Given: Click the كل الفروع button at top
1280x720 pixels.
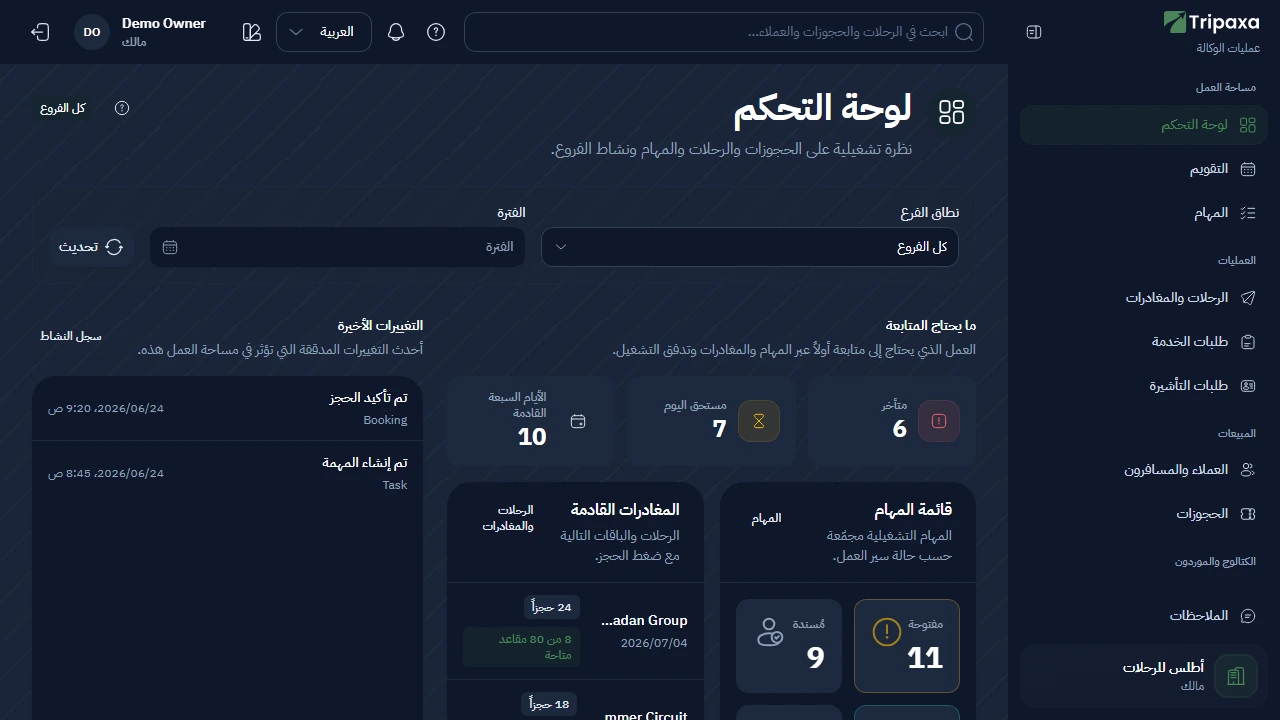Looking at the screenshot, I should [x=63, y=108].
